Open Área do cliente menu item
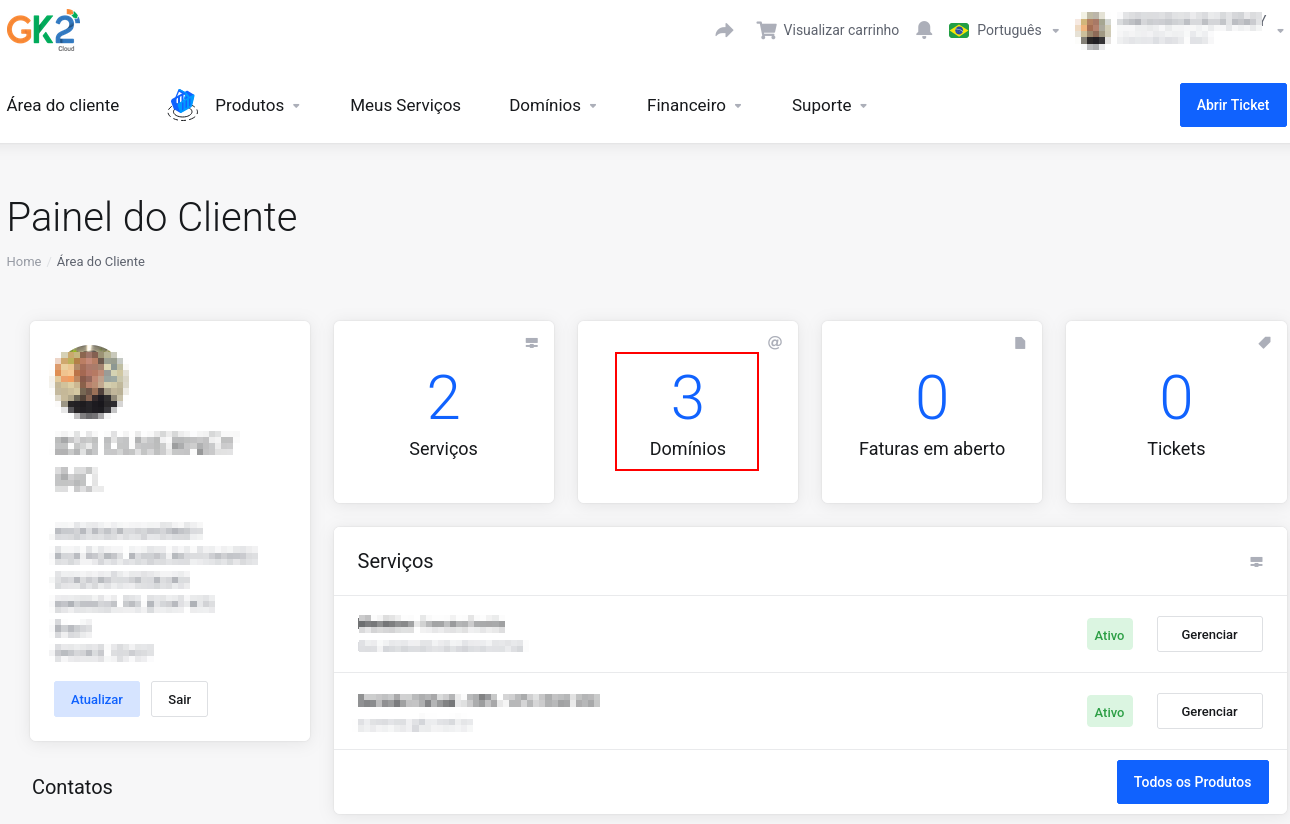Viewport: 1290px width, 824px height. (x=63, y=105)
